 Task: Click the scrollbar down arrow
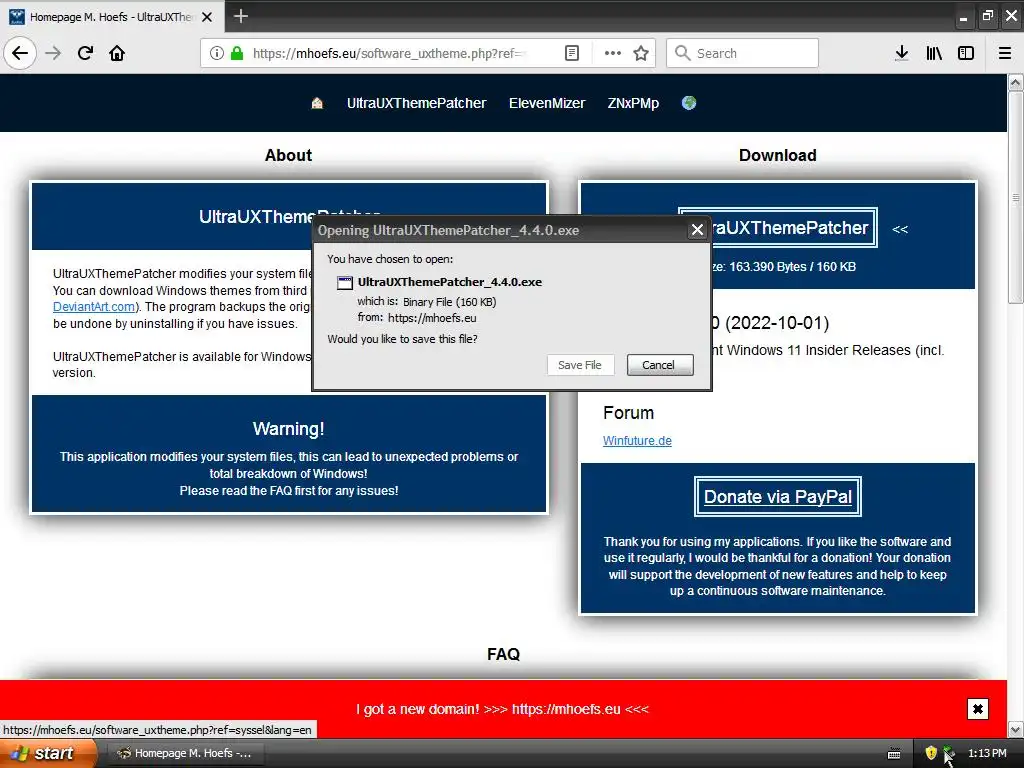click(x=1016, y=729)
